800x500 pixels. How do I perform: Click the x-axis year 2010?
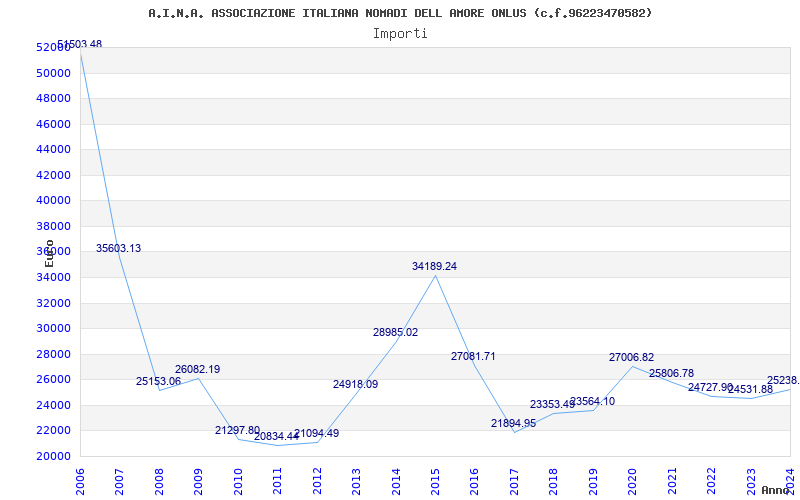238,481
